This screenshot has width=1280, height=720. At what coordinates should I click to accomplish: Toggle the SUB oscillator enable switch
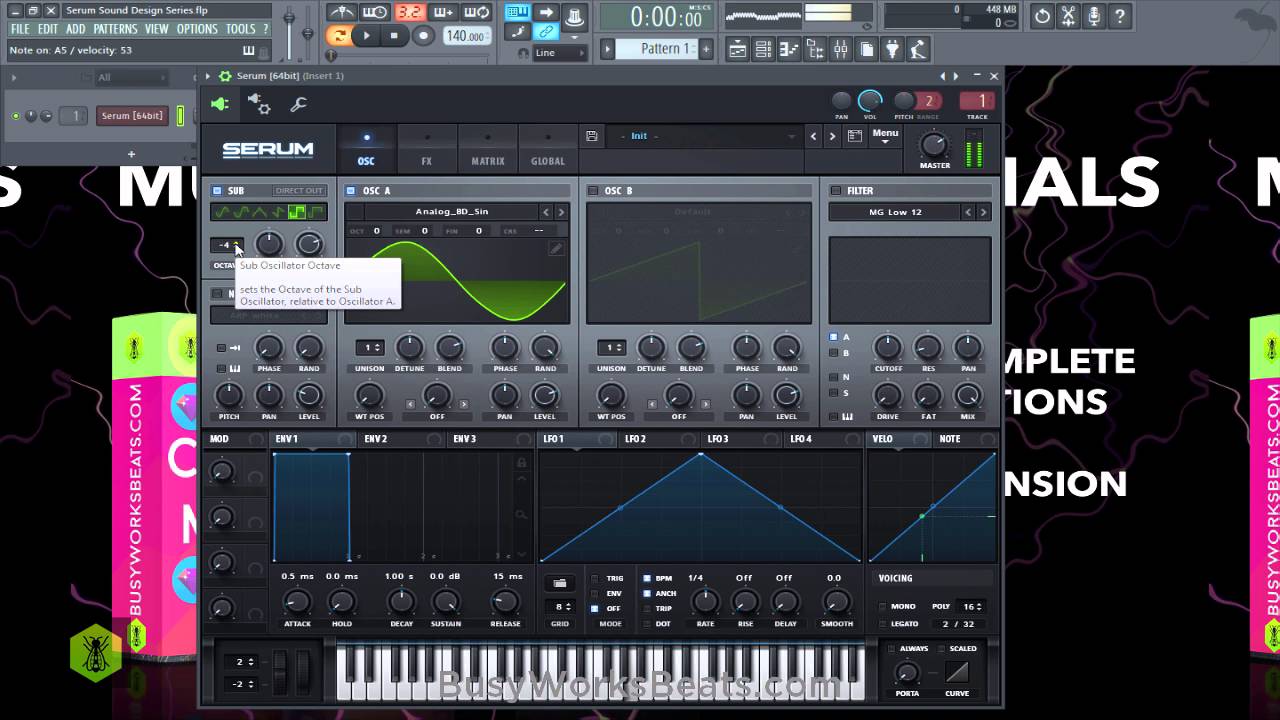217,190
